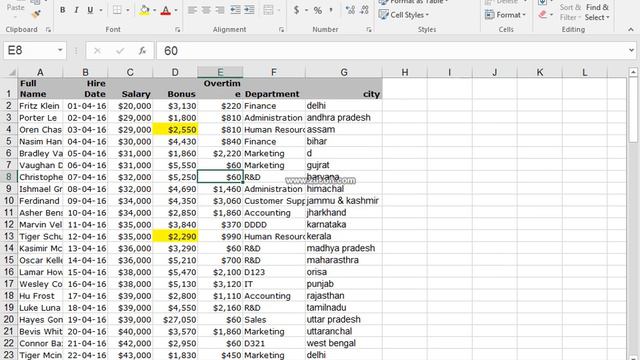640x360 pixels.
Task: Select the overtime cell $3,120
Action: (x=220, y=284)
